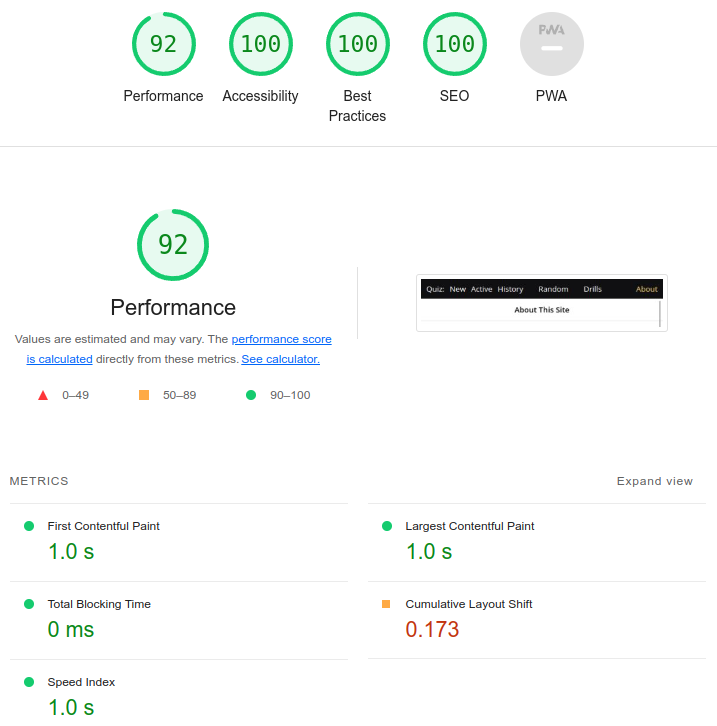Select the Best Practices score gauge
This screenshot has height=726, width=717.
(x=357, y=44)
